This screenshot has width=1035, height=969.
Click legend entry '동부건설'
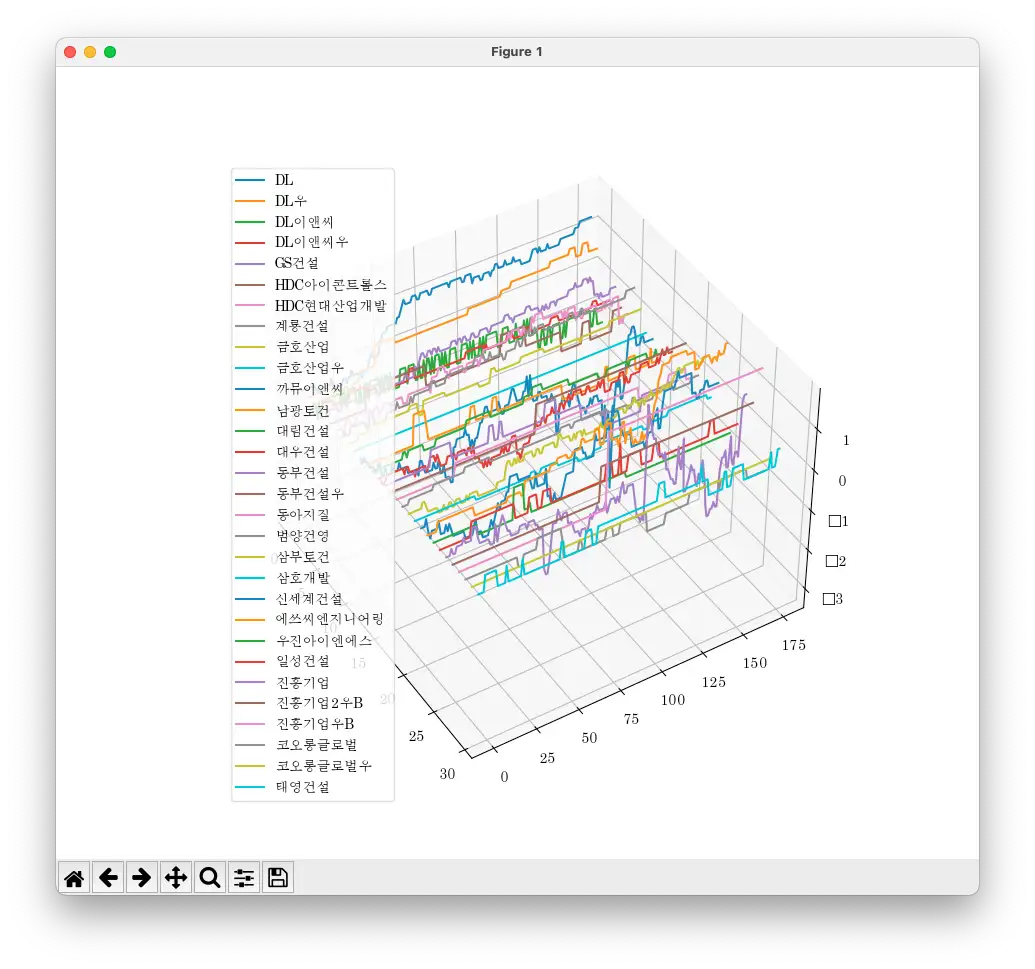click(302, 473)
